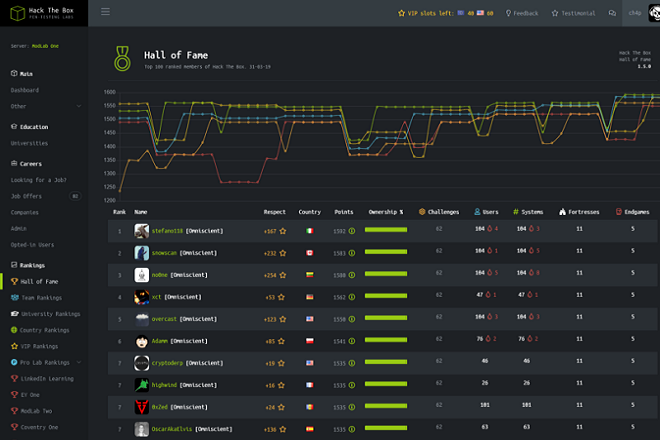The width and height of the screenshot is (660, 440).
Task: Click the Feedback link in header
Action: [x=522, y=13]
